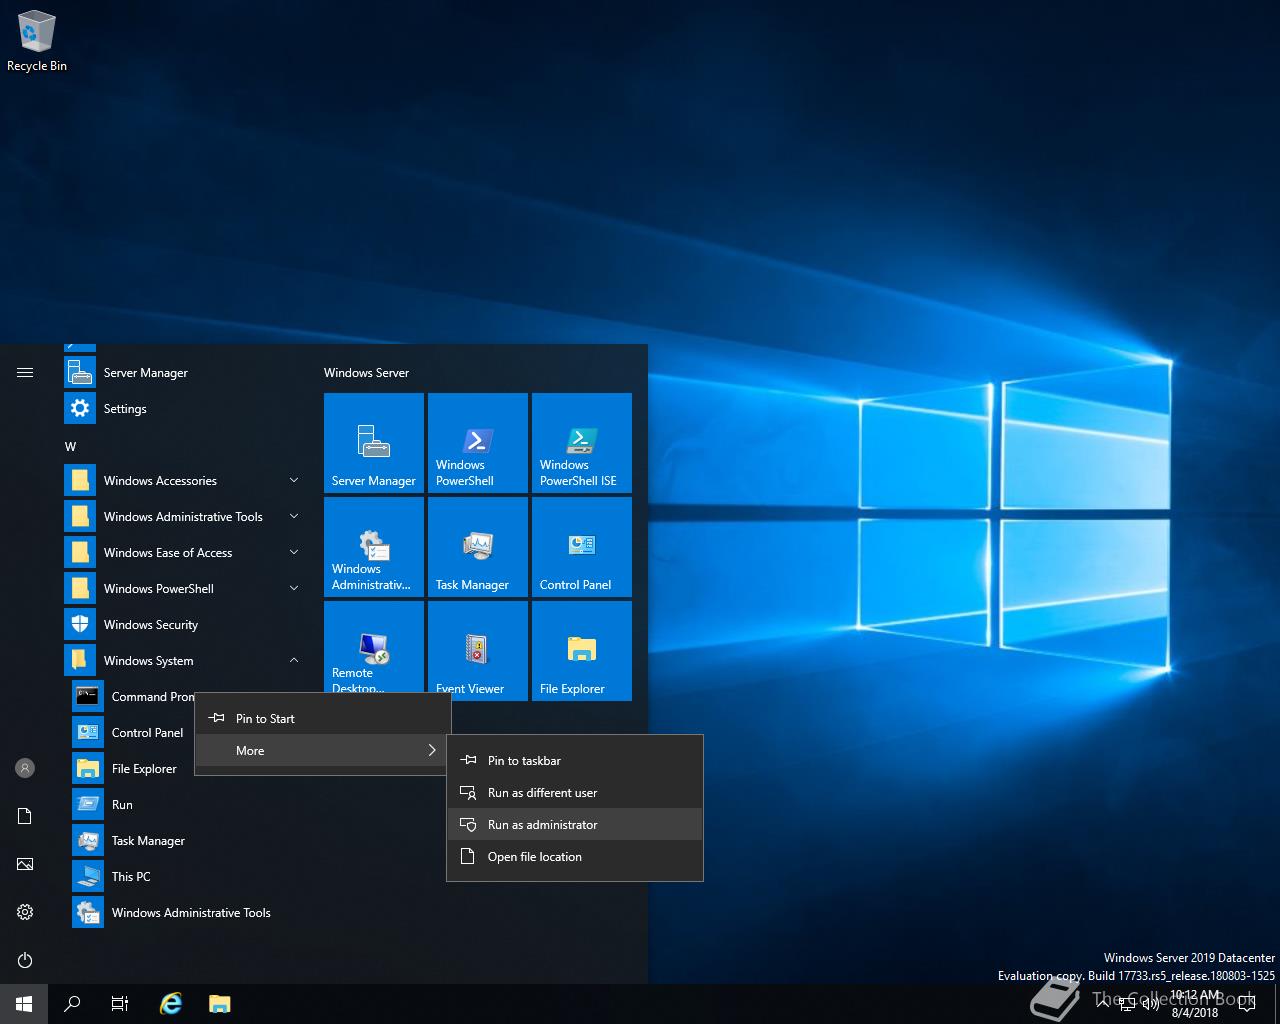Launch Command Prompt from app list
Viewport: 1280px width, 1024px height.
point(135,696)
